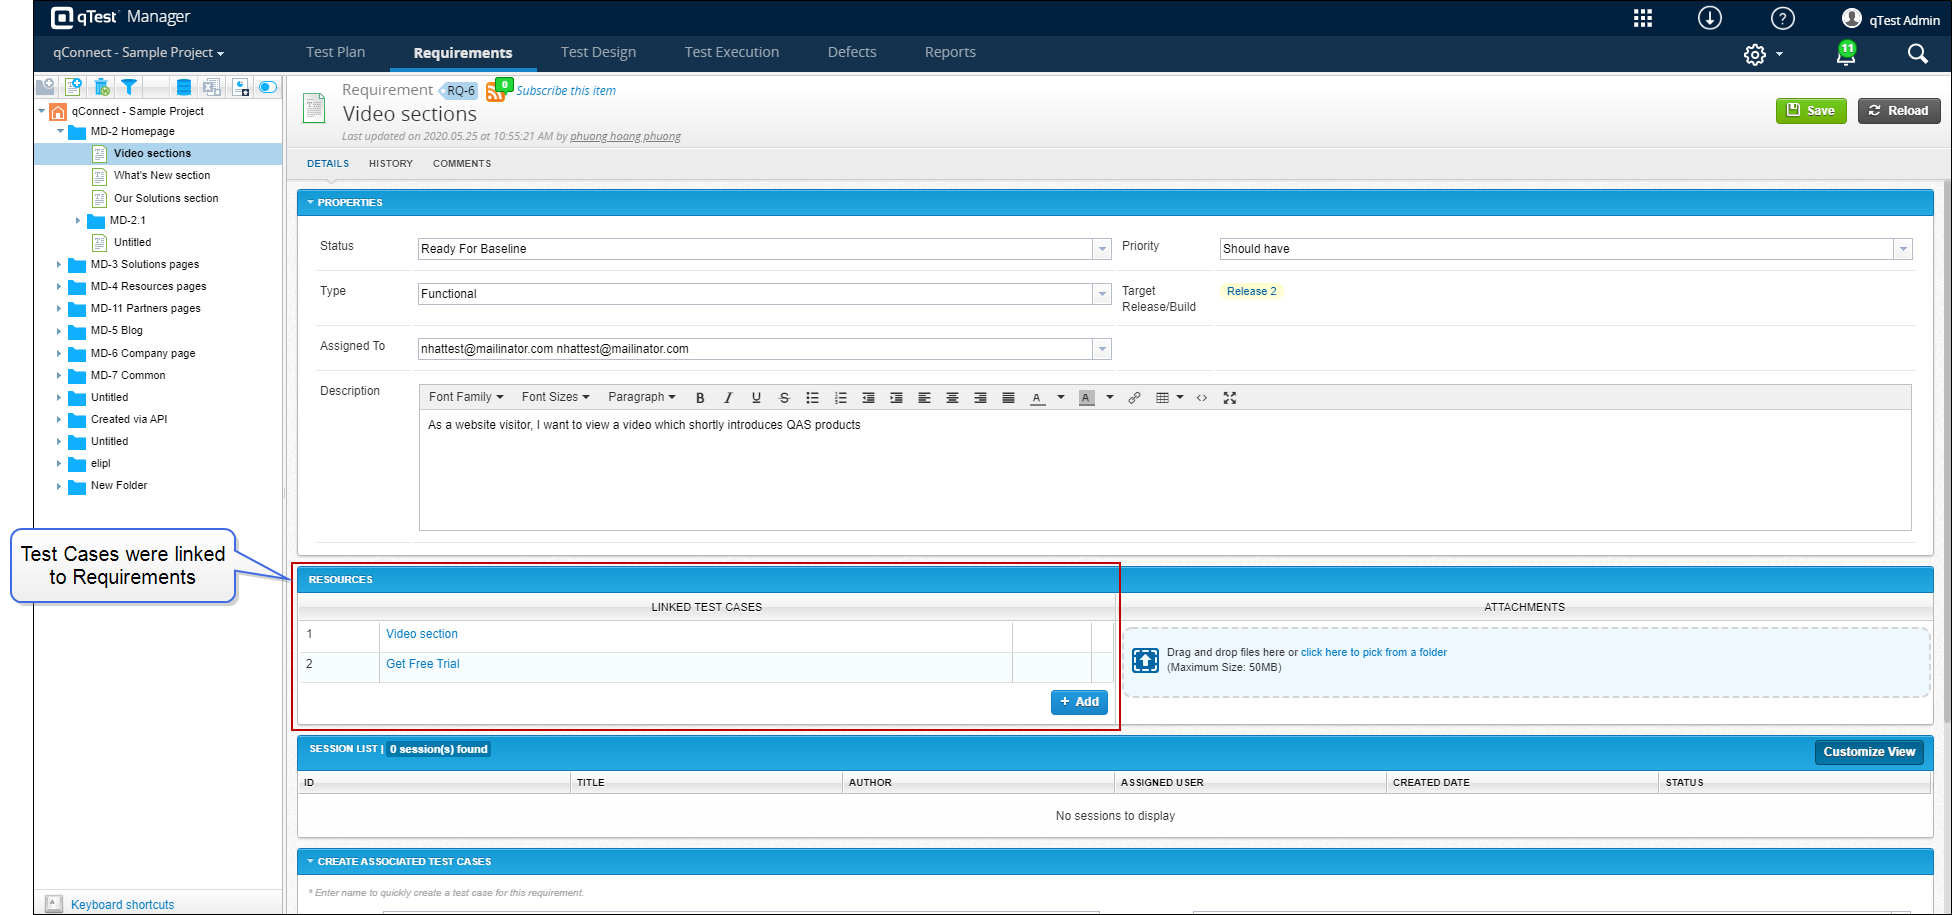
Task: Open the nine-dot apps grid
Action: click(1643, 18)
